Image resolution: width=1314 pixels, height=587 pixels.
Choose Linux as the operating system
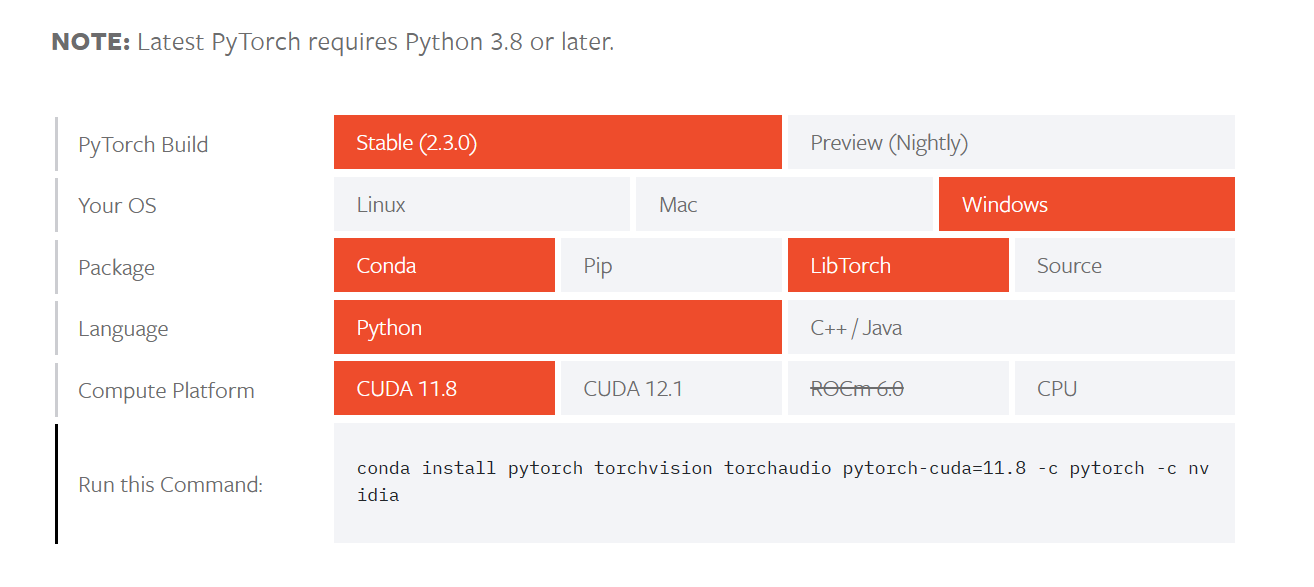(x=482, y=204)
